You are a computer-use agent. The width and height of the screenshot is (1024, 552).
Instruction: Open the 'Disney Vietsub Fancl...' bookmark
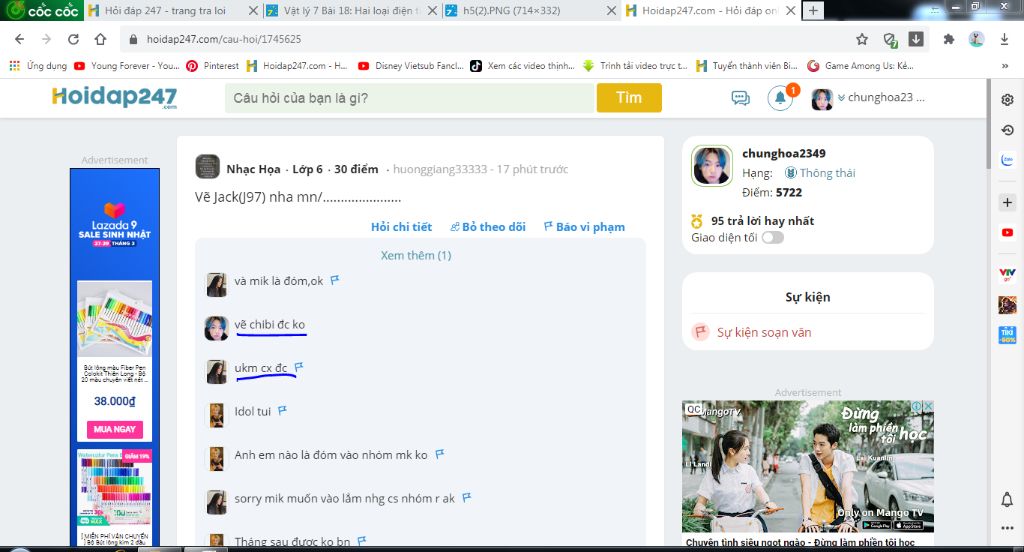click(x=411, y=66)
